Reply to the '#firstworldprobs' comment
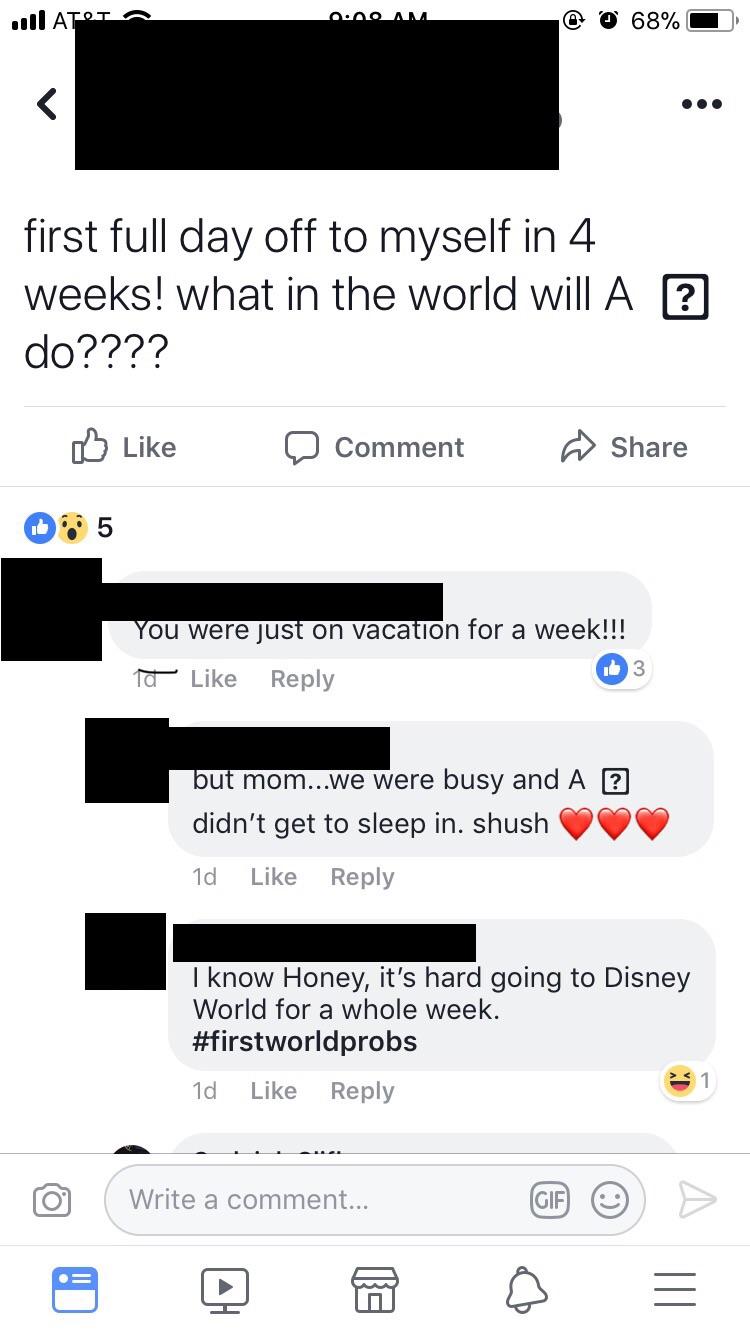 point(362,1091)
